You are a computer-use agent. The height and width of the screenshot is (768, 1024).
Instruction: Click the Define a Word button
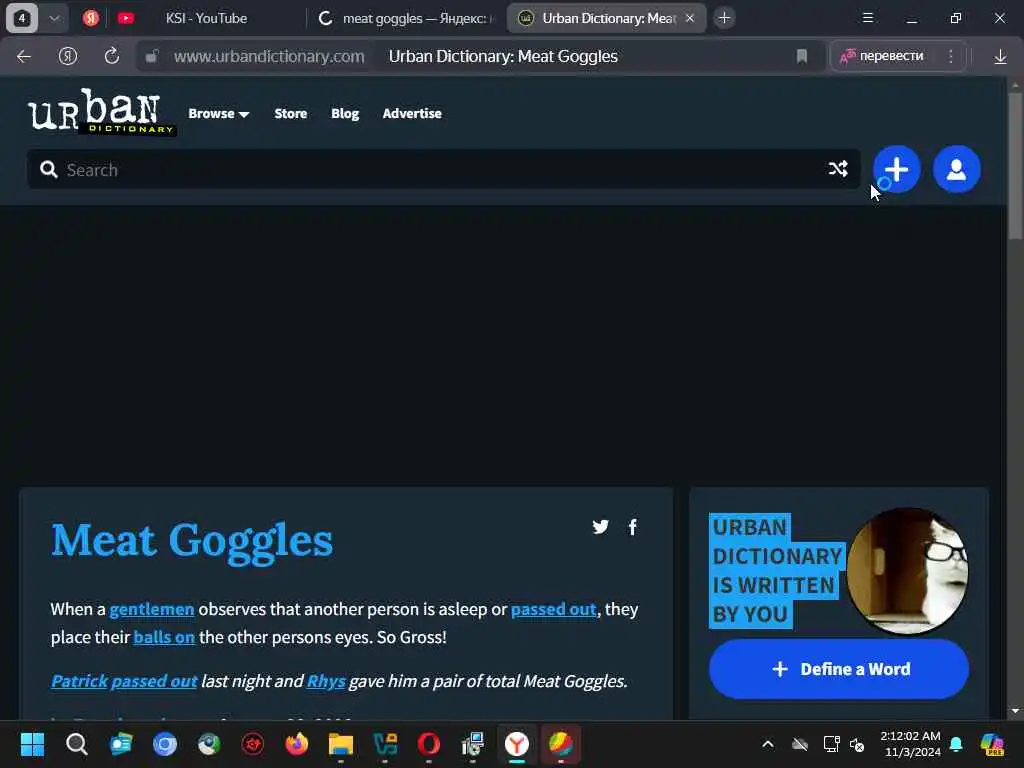839,669
